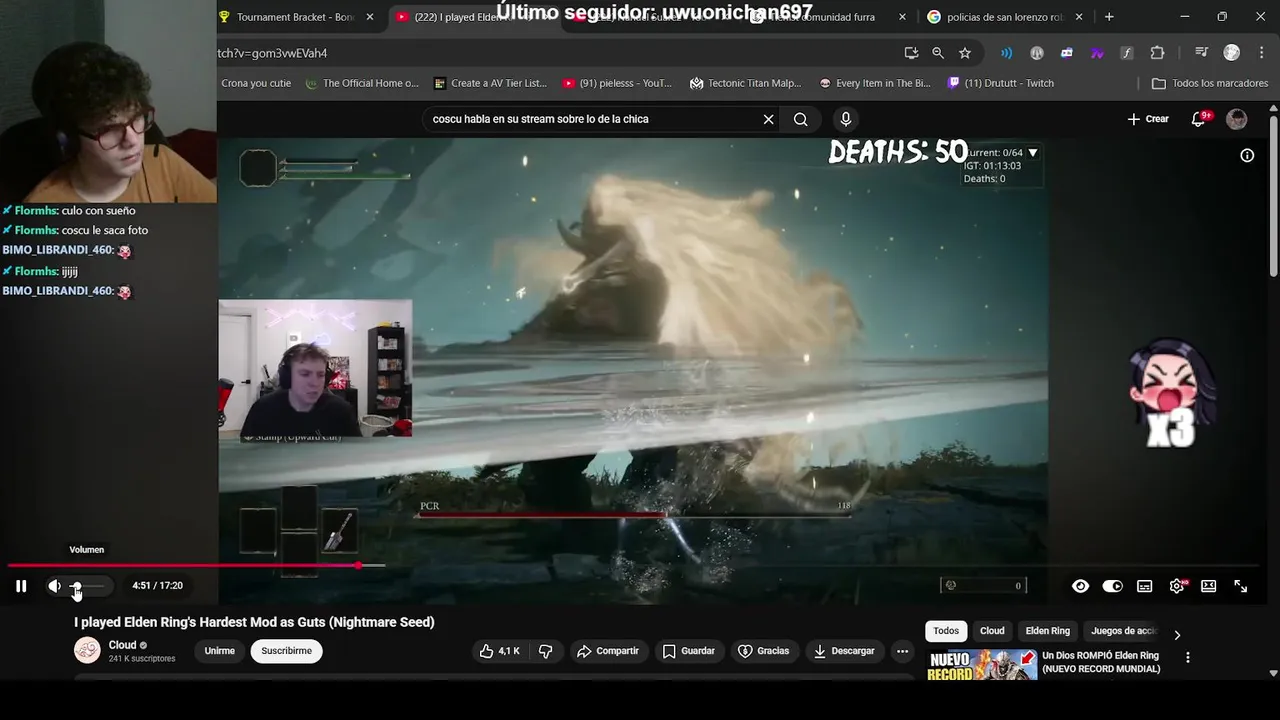Image resolution: width=1280 pixels, height=720 pixels.
Task: Click the red video progress bar
Action: point(183,566)
